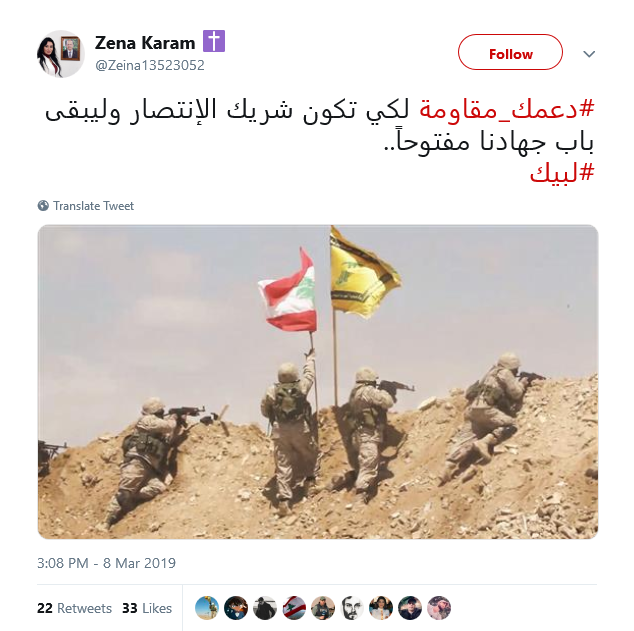Image resolution: width=634 pixels, height=631 pixels.
Task: Click the Lebanese flag liker avatar
Action: [294, 608]
